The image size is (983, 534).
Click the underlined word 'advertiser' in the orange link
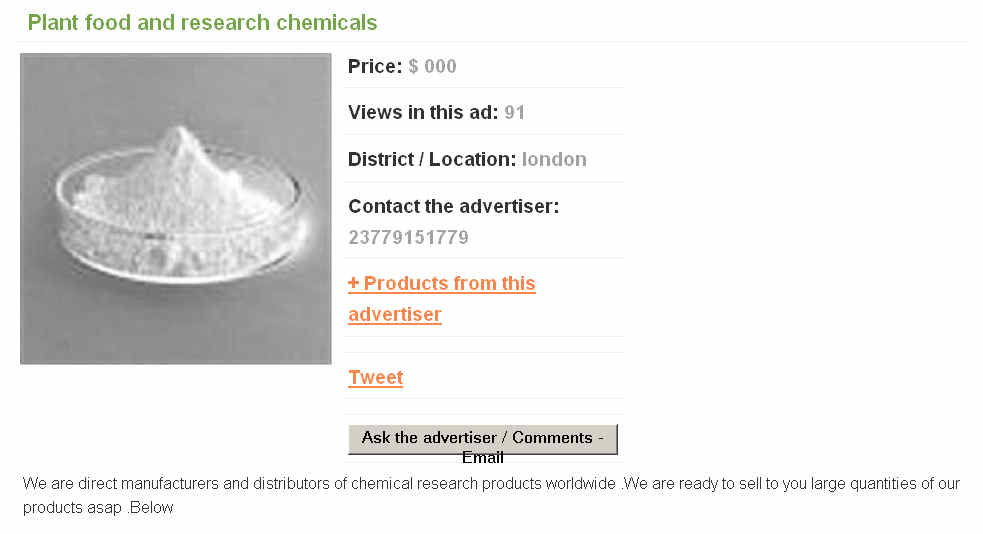click(394, 315)
